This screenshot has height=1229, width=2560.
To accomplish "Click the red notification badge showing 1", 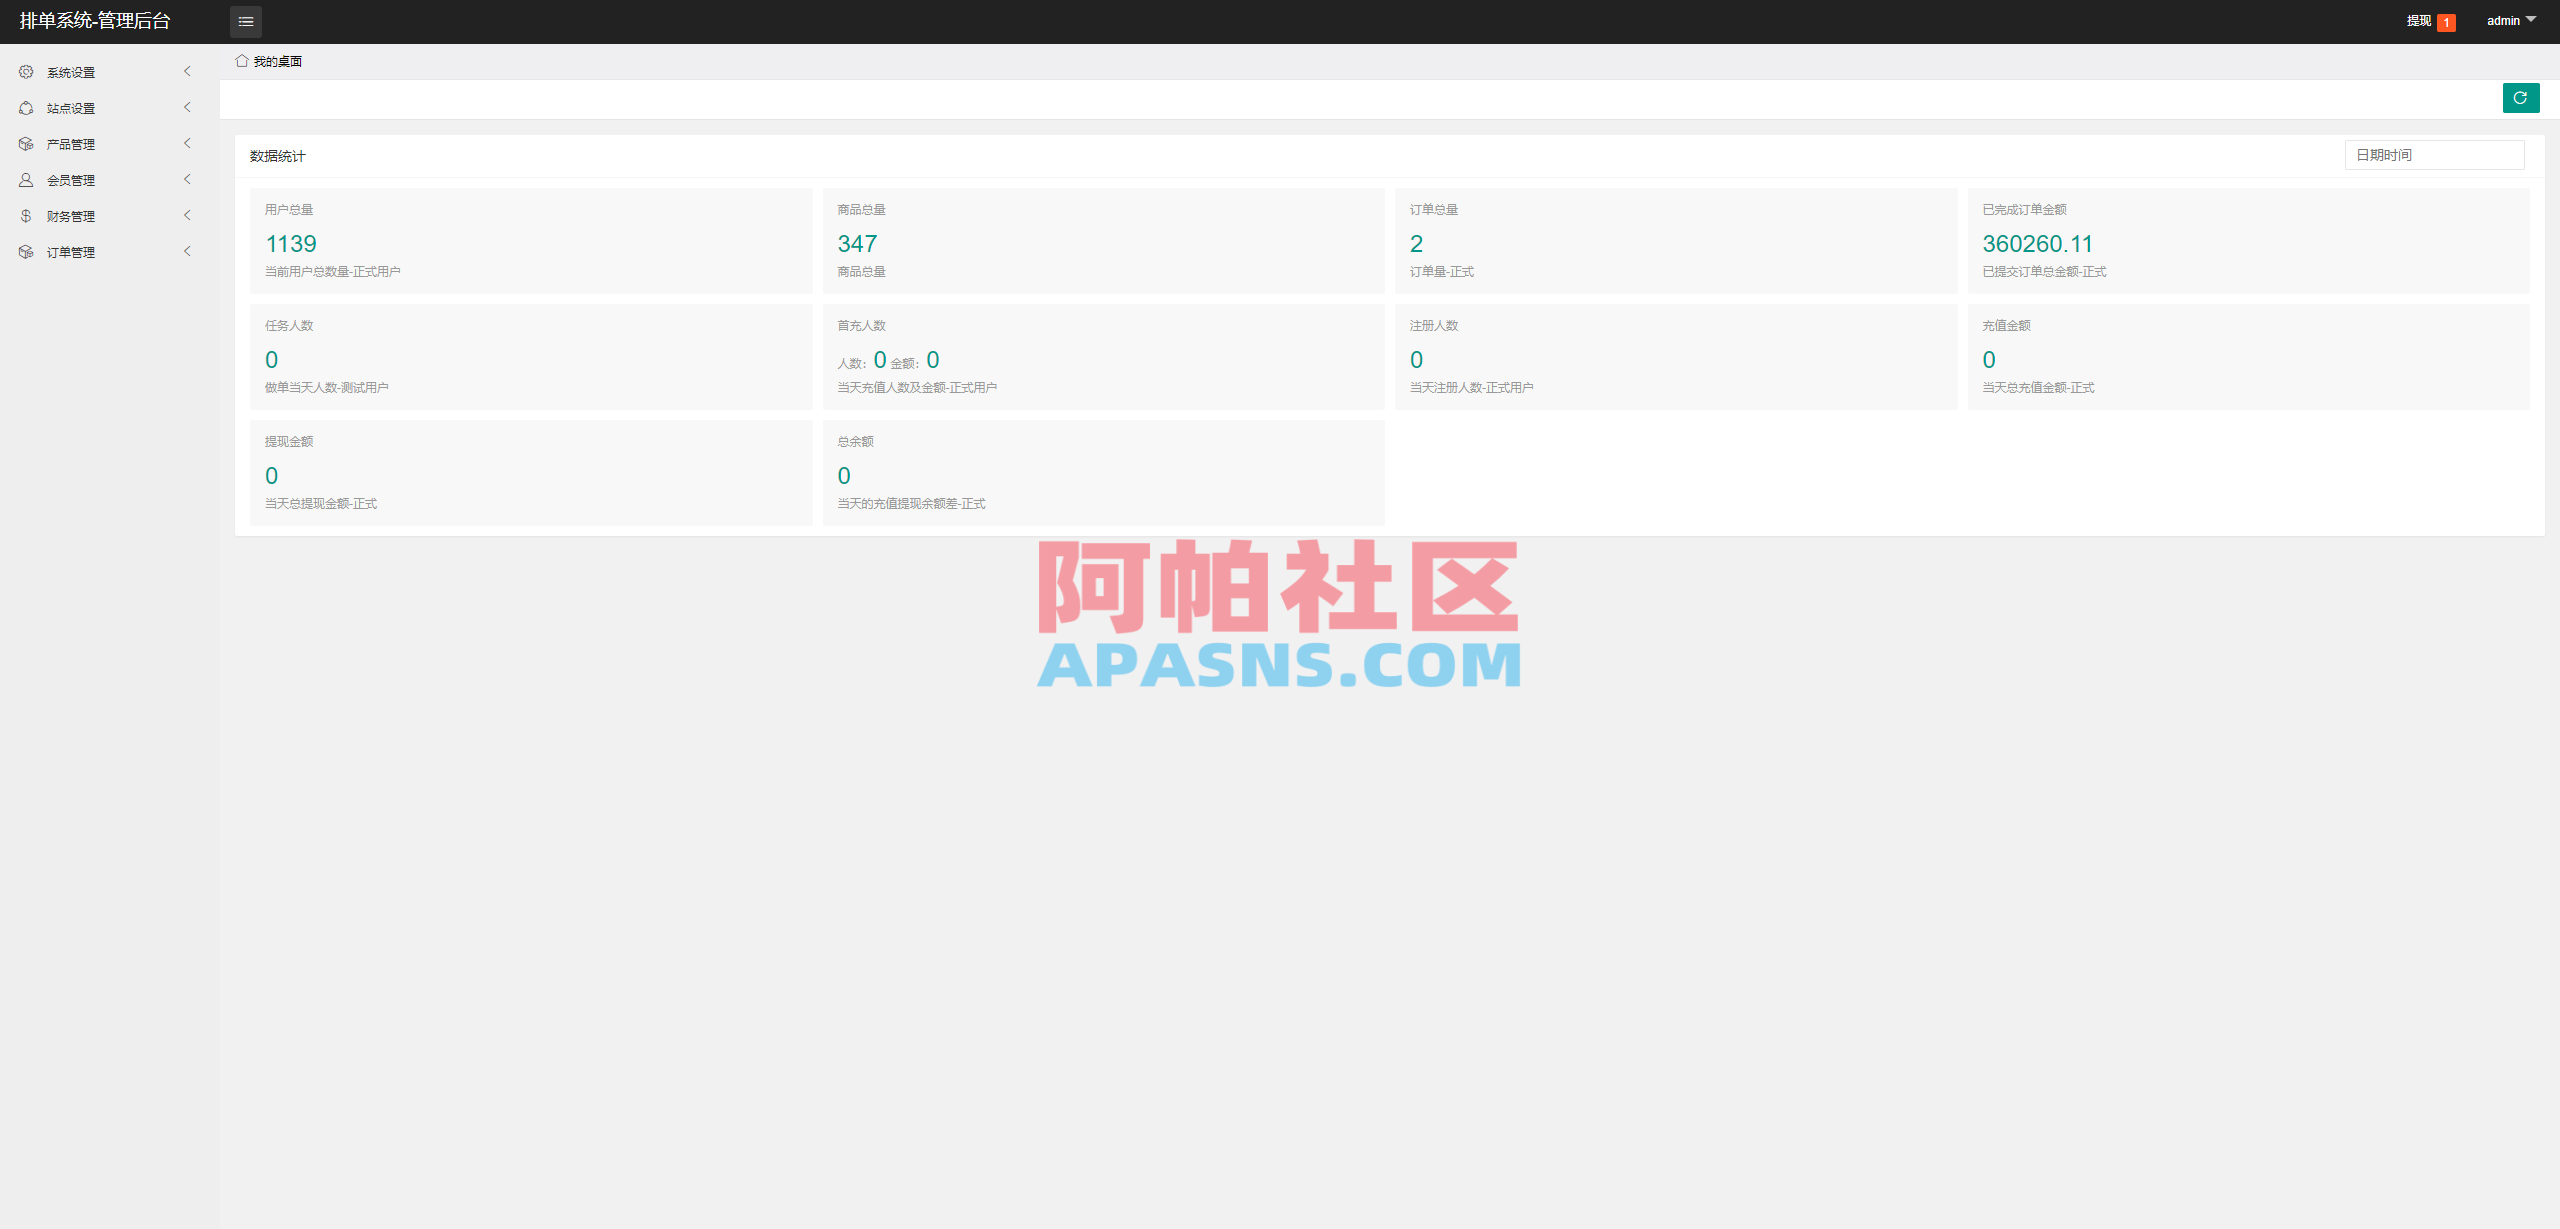I will click(2446, 21).
